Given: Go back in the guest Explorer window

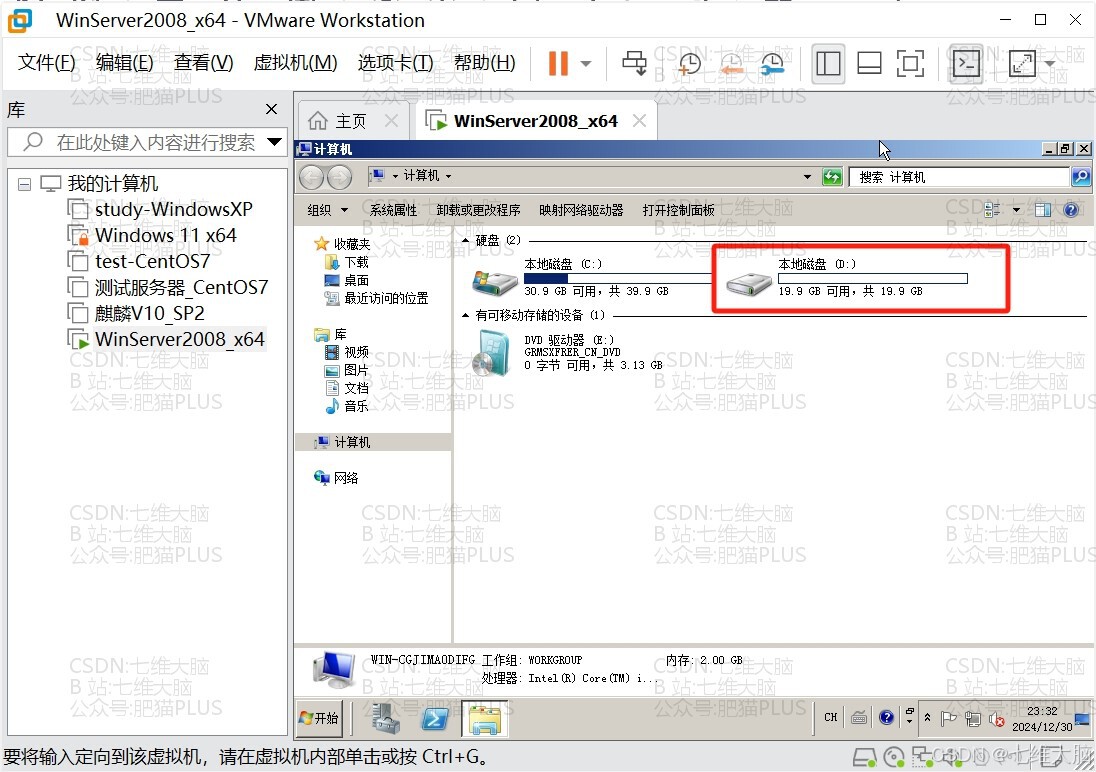Looking at the screenshot, I should 312,177.
